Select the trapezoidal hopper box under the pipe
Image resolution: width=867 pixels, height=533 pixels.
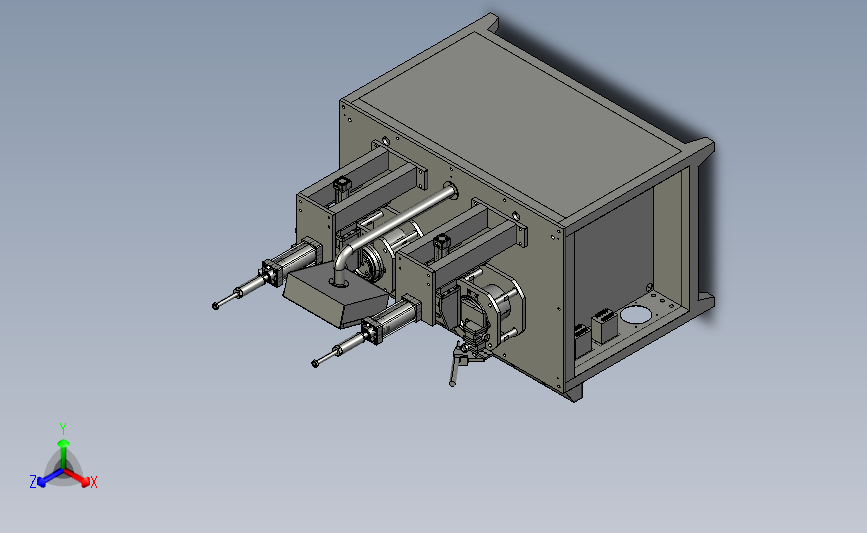(336, 296)
